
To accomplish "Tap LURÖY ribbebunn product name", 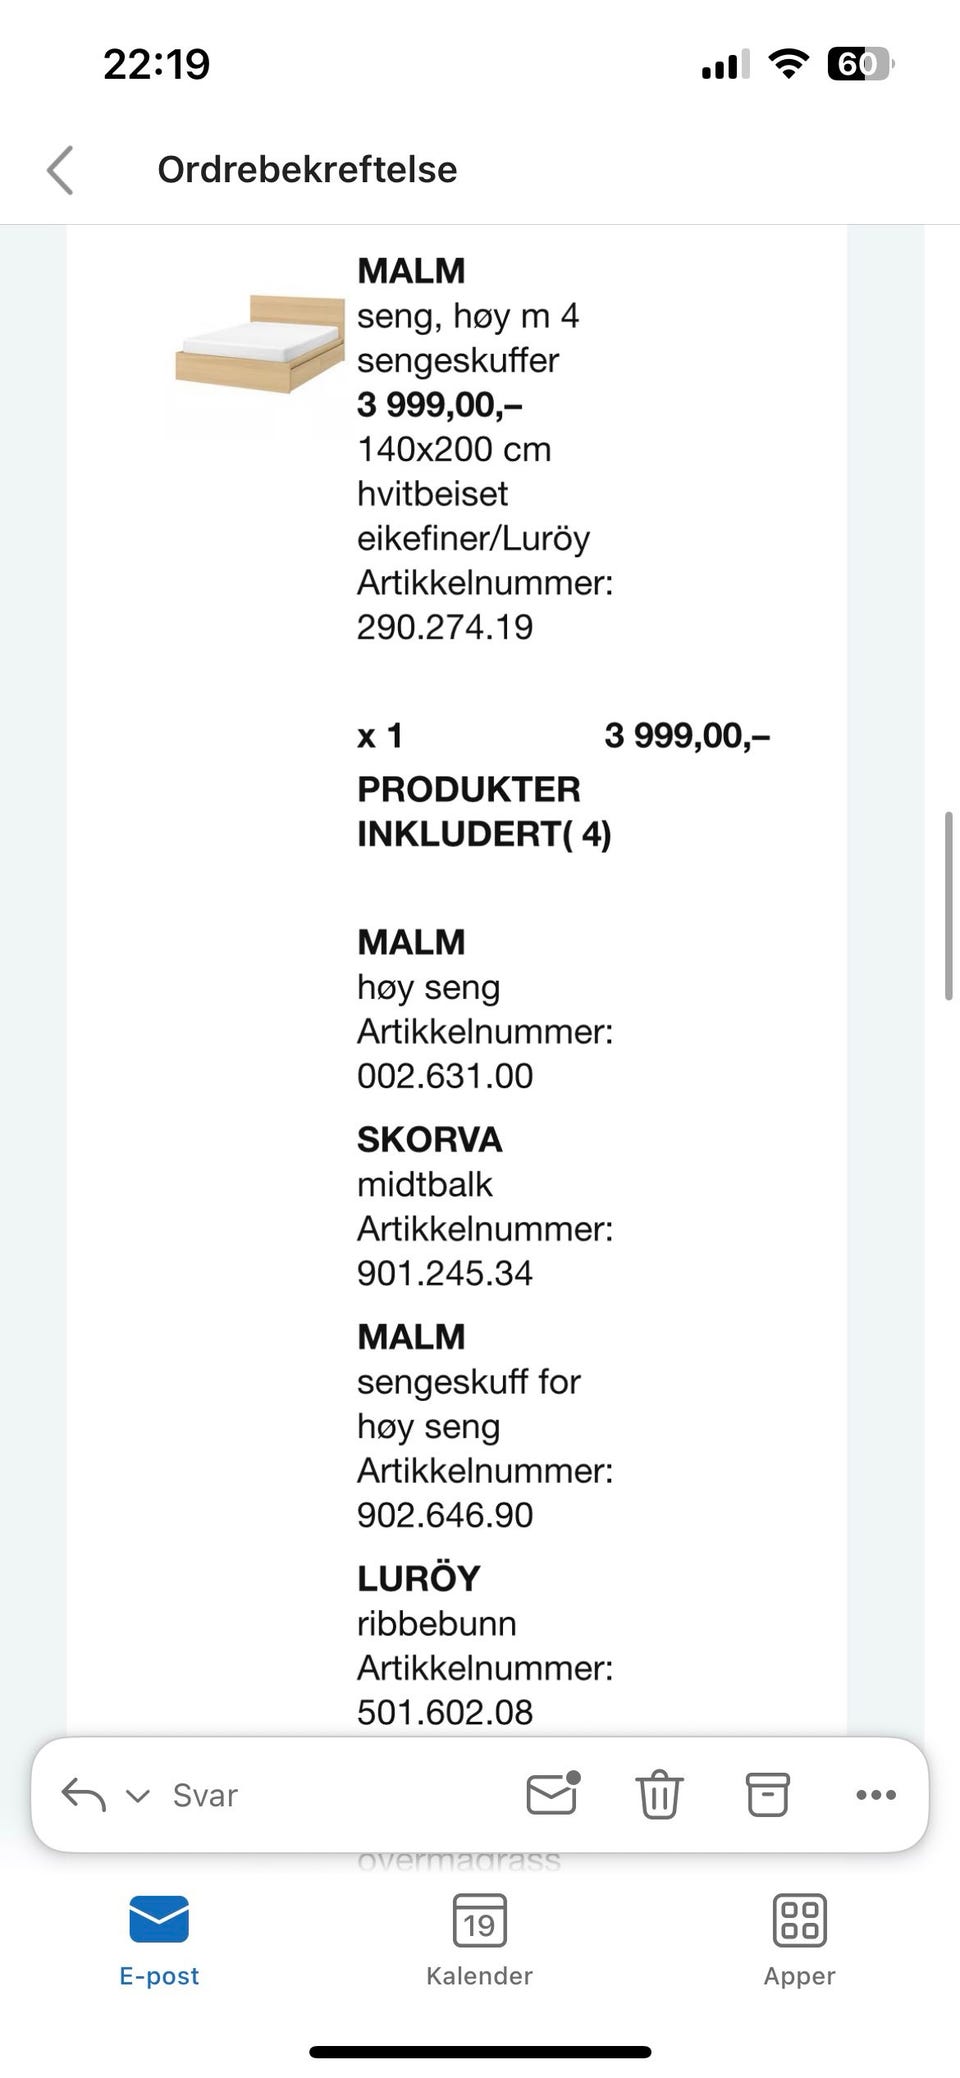I will 419,1579.
